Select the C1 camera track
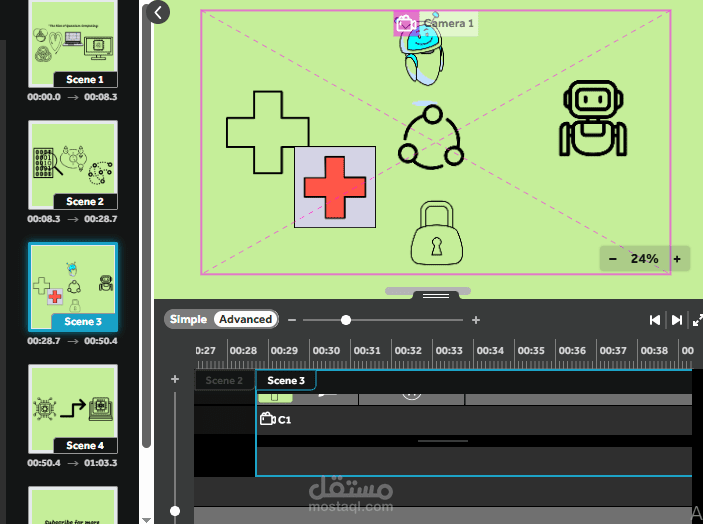This screenshot has height=524, width=703. 474,420
